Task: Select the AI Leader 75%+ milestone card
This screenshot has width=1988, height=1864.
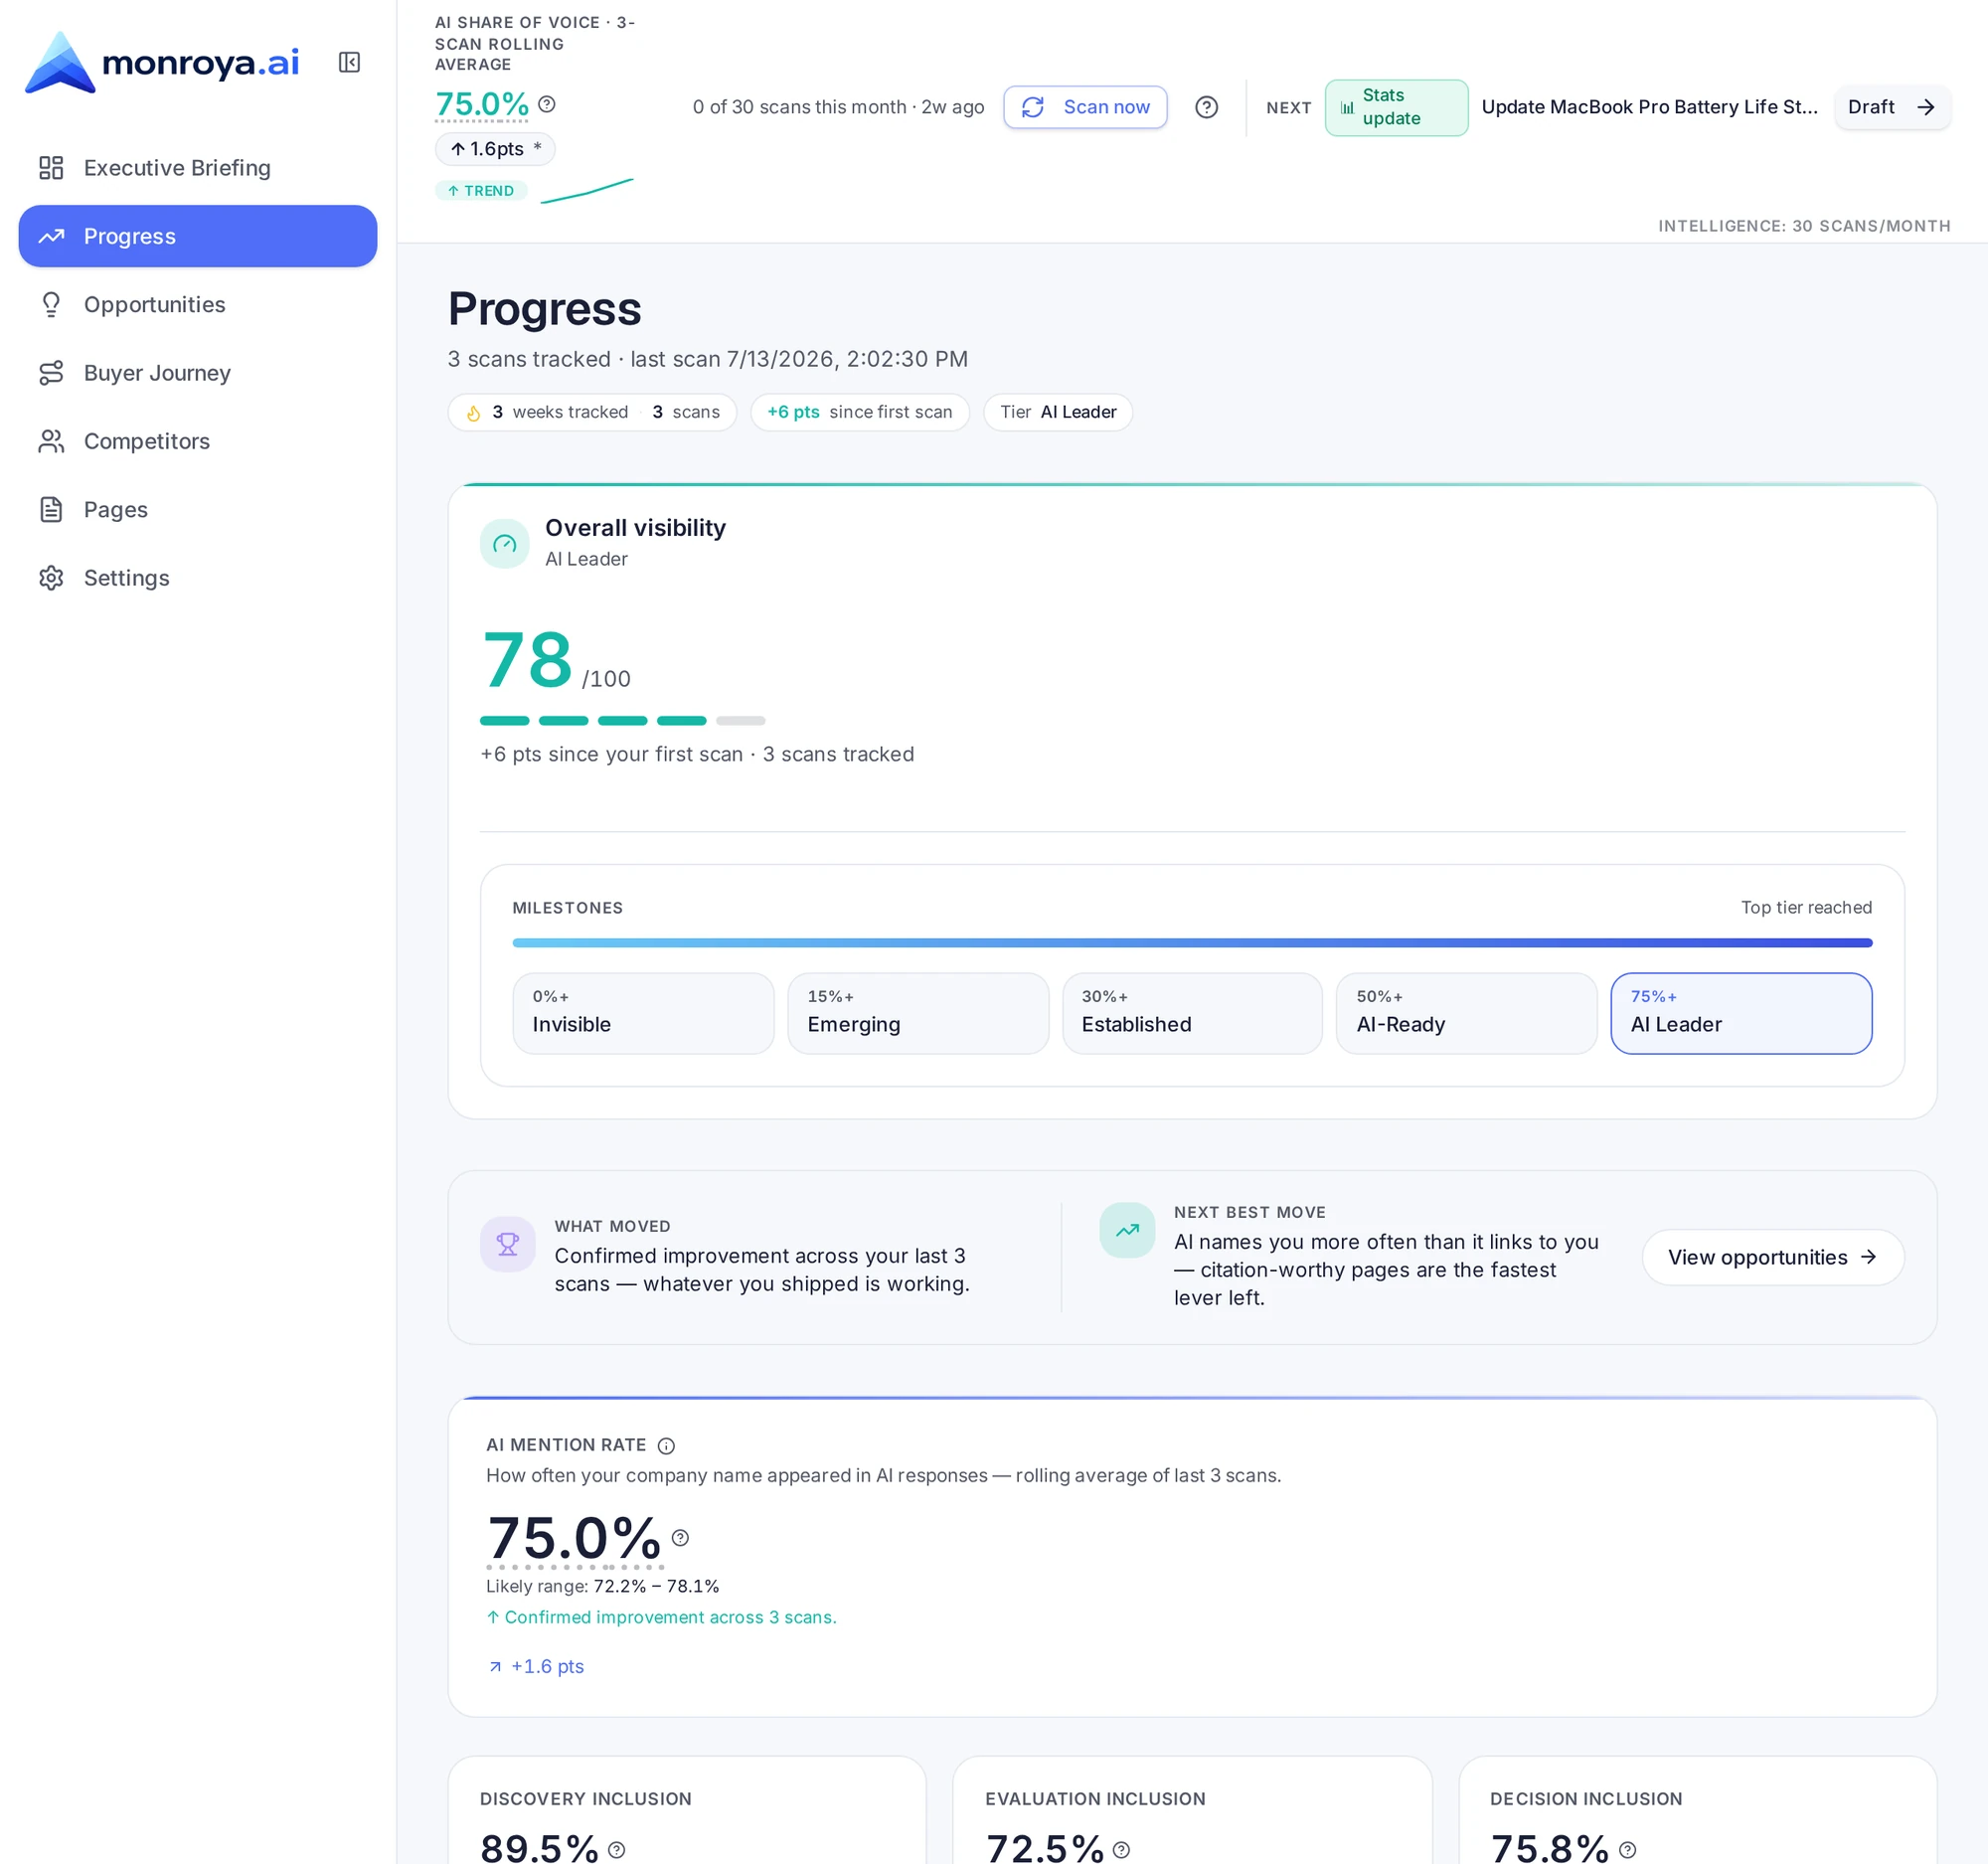Action: tap(1741, 1013)
